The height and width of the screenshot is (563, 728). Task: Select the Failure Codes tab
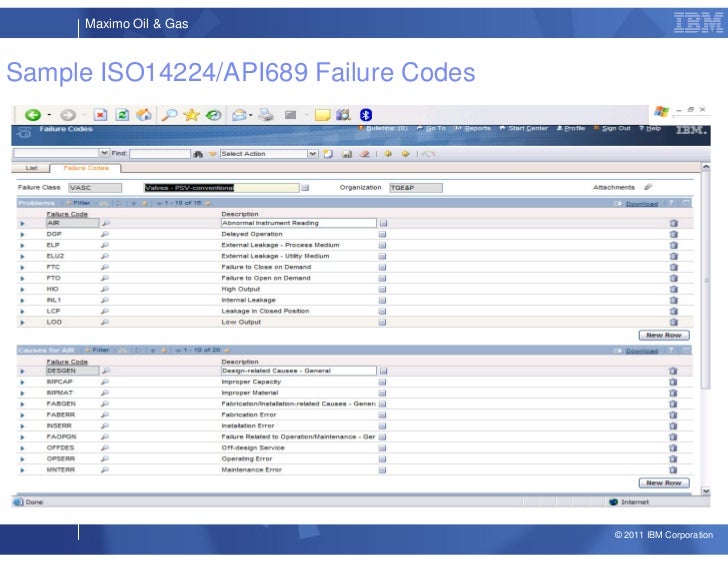point(86,168)
